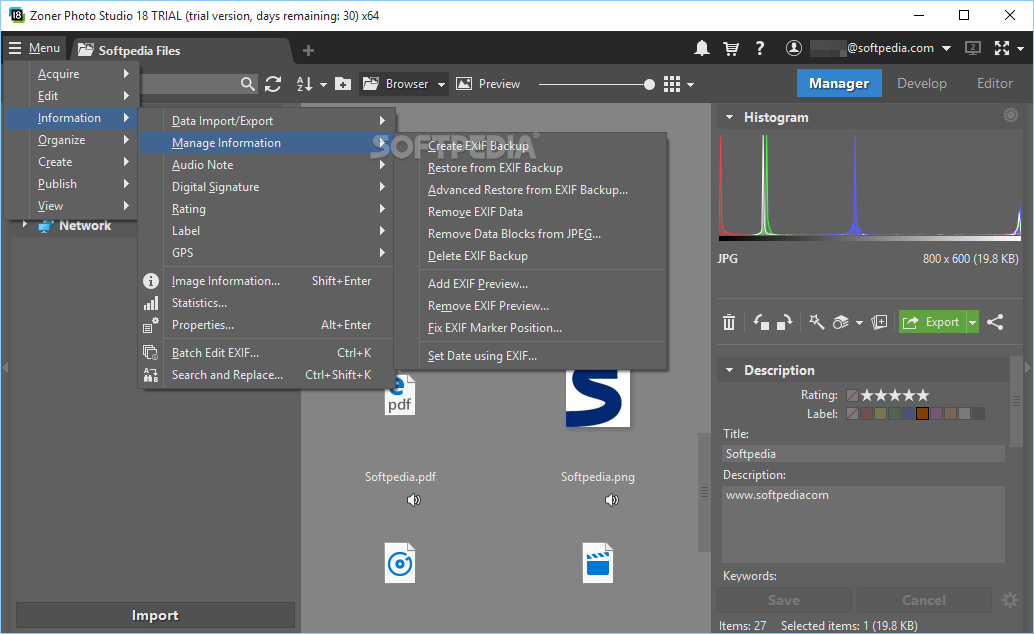Click the user account profile icon

[794, 48]
